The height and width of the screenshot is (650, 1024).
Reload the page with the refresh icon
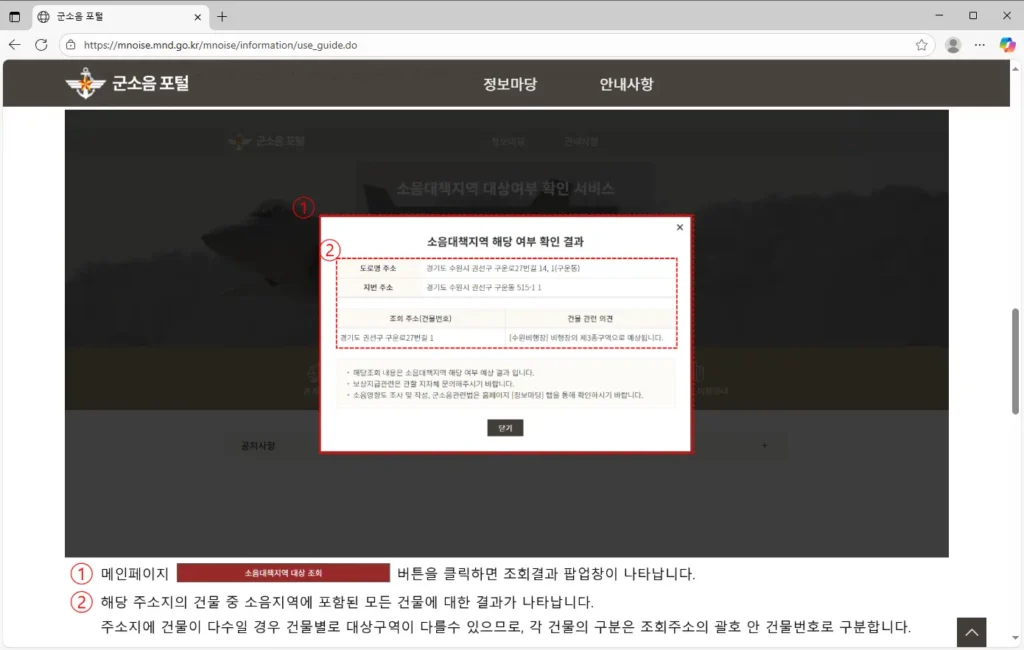[41, 45]
